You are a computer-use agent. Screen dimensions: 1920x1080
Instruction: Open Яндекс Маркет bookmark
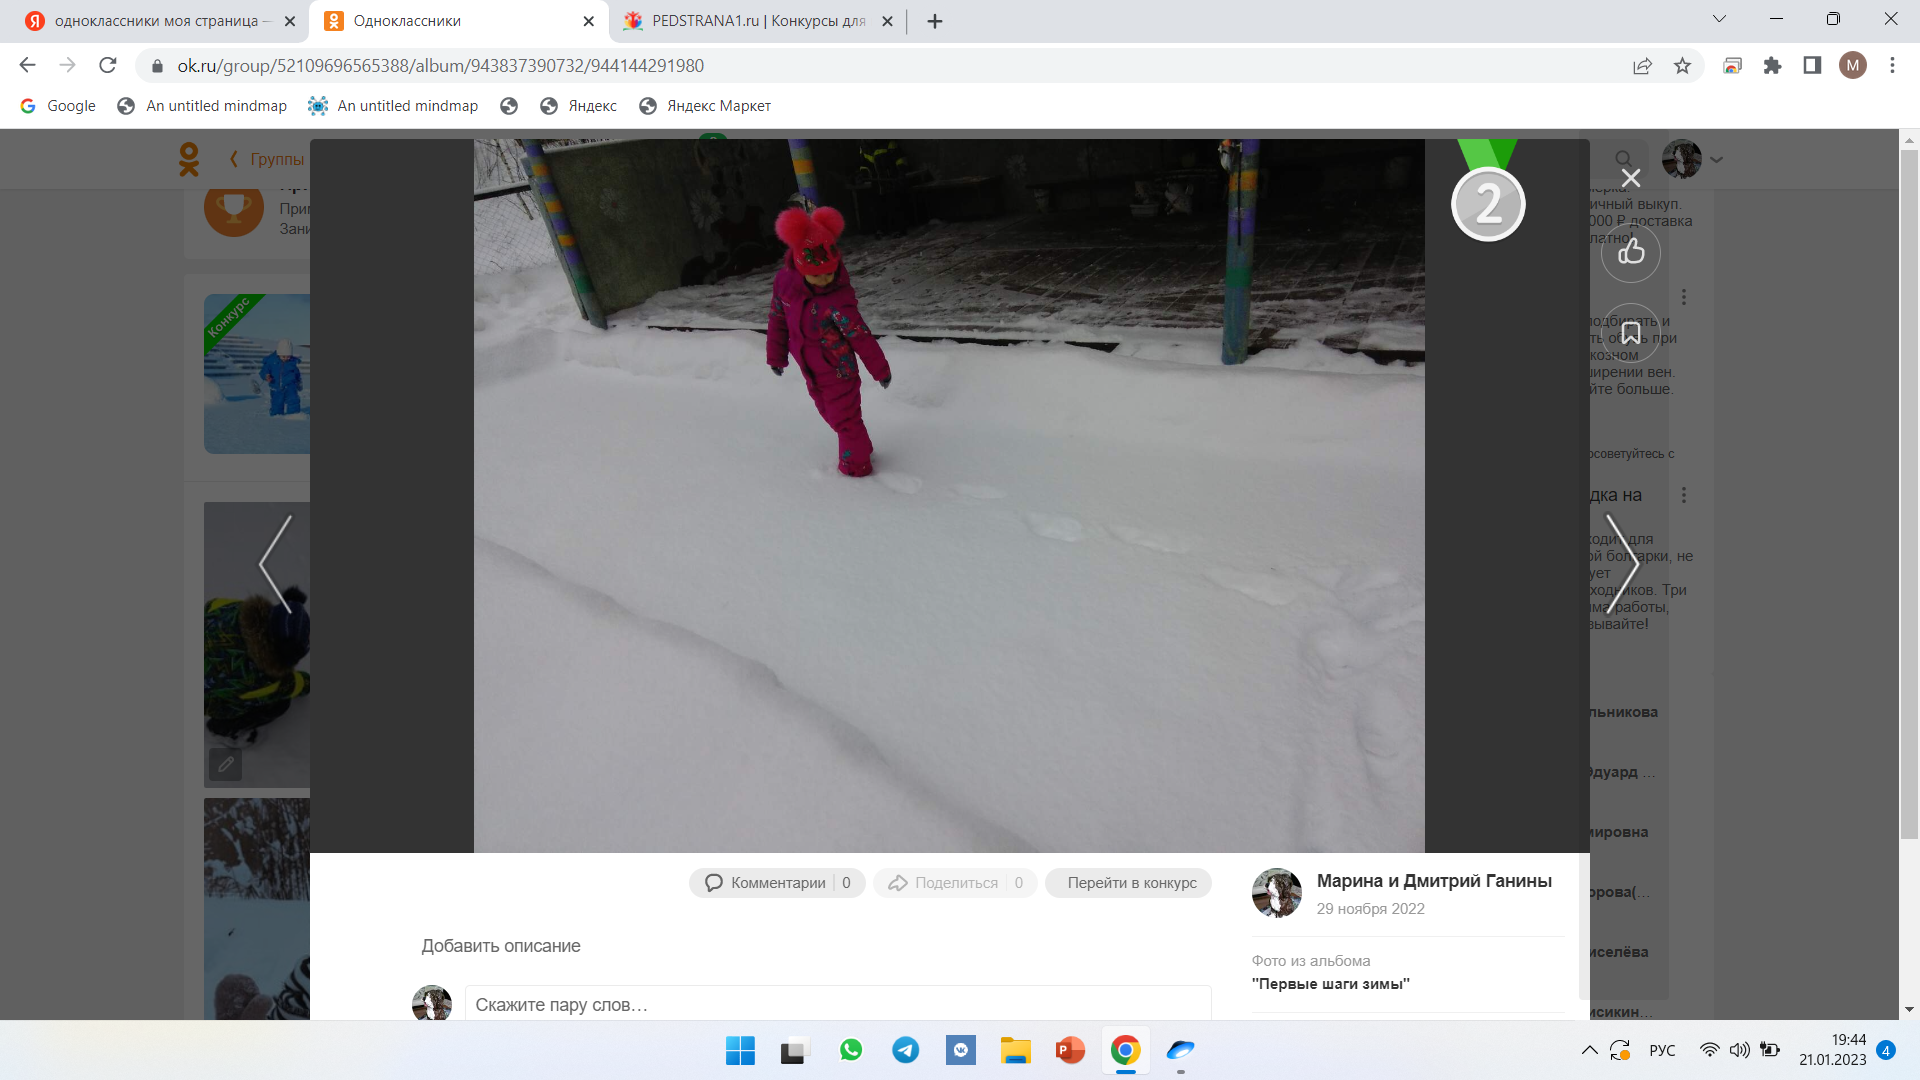(705, 106)
